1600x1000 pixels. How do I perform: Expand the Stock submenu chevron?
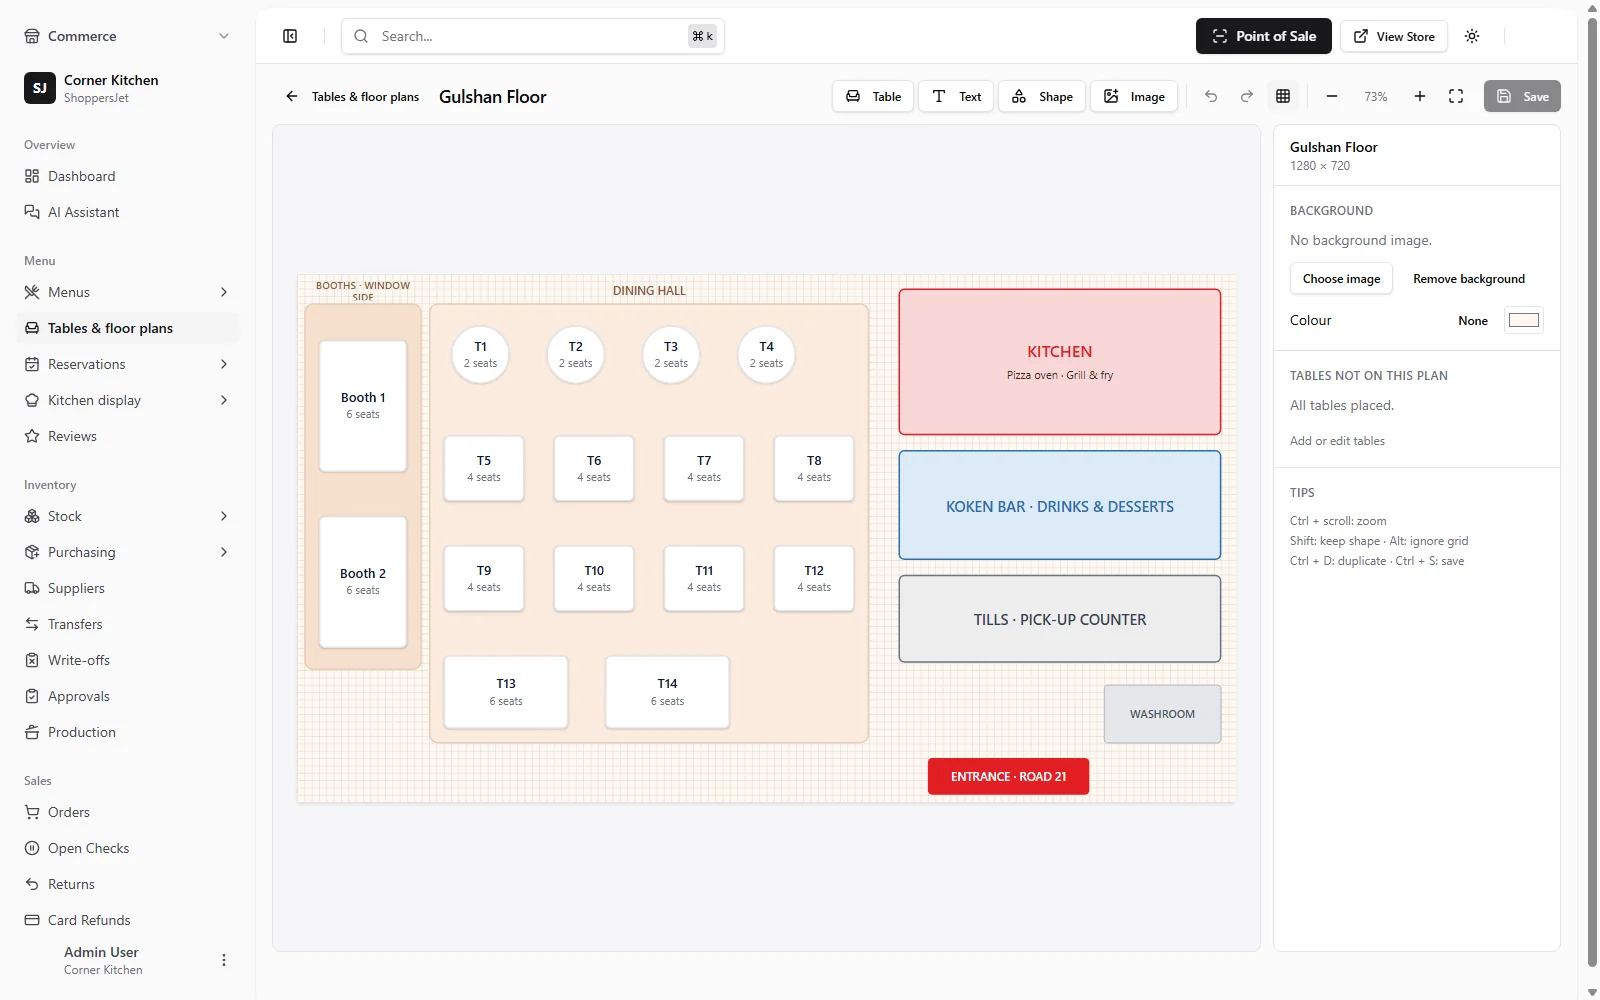tap(224, 516)
